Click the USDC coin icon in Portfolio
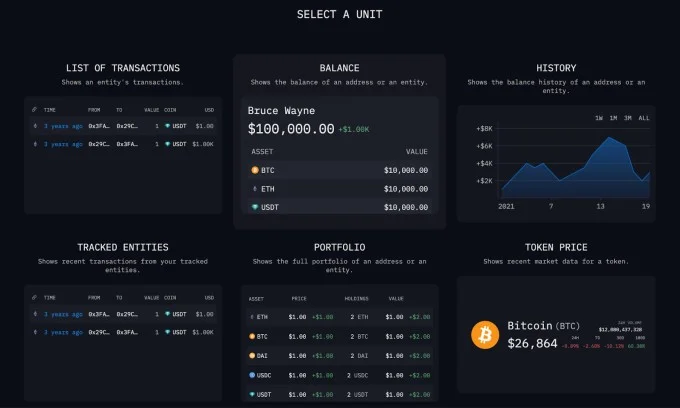Screen dimensions: 680x408 250,376
